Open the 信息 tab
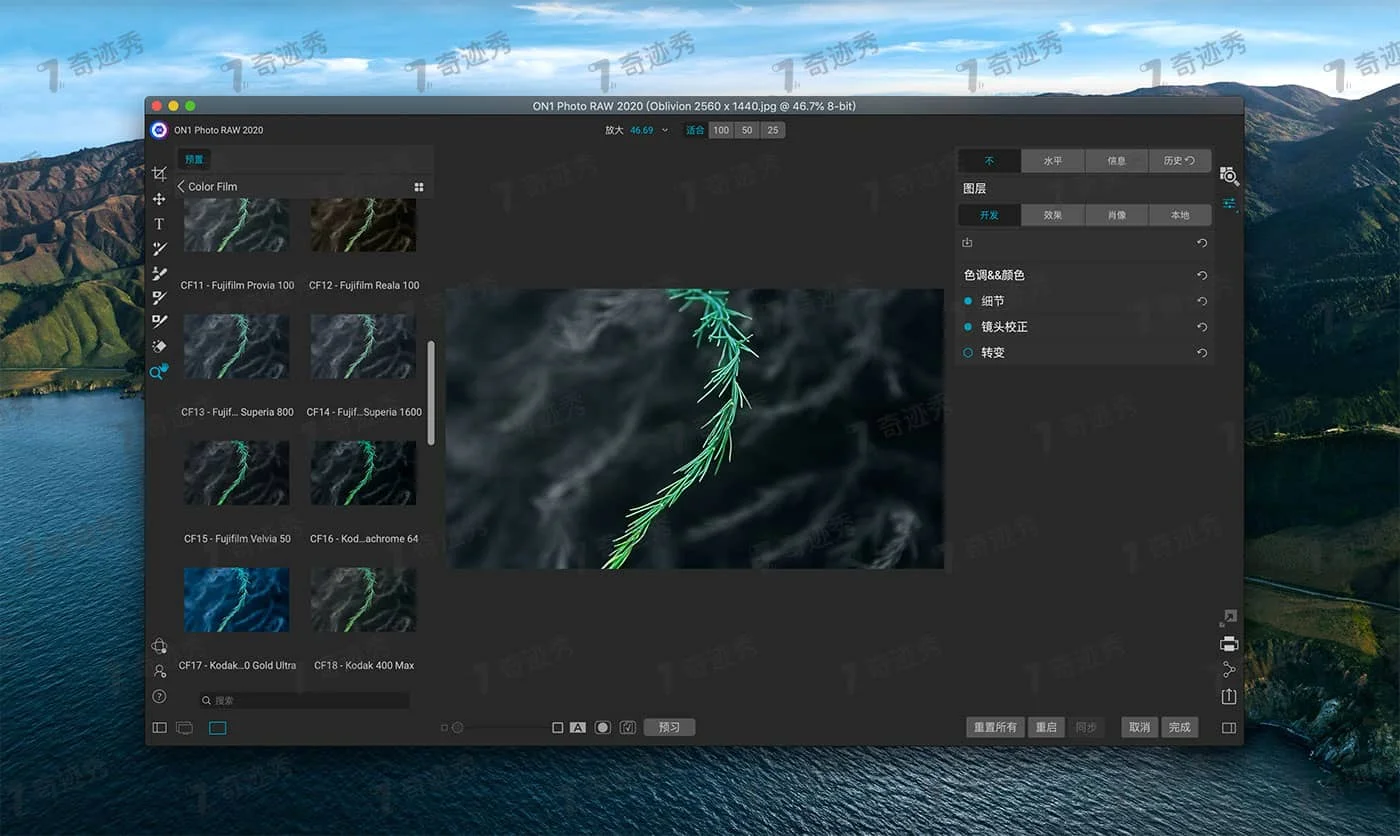The image size is (1400, 836). tap(1116, 161)
